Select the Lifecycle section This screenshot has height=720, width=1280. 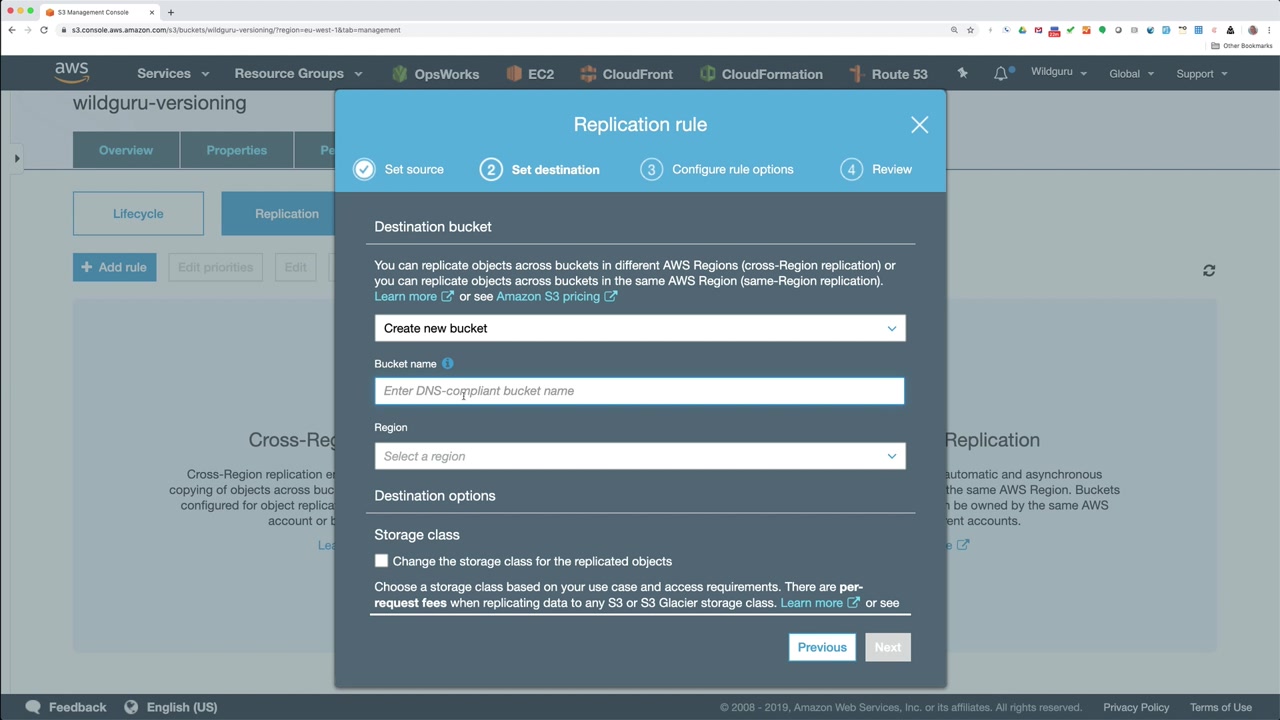coord(138,214)
